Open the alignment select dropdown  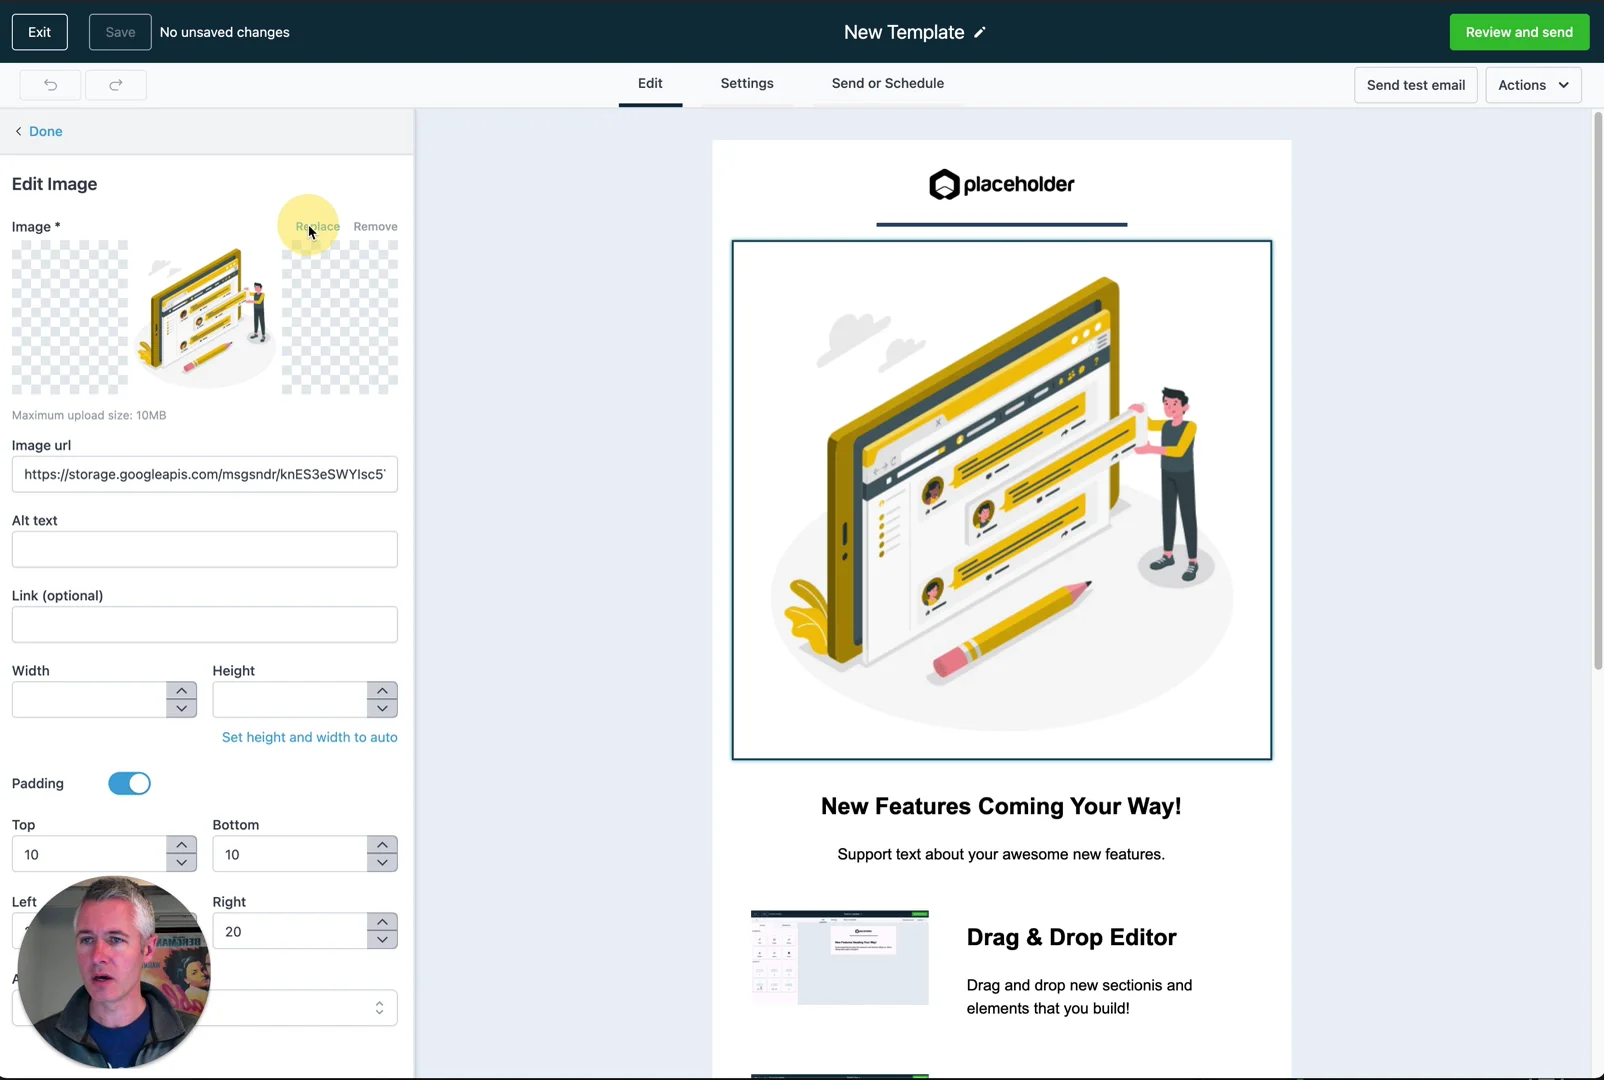(205, 1007)
